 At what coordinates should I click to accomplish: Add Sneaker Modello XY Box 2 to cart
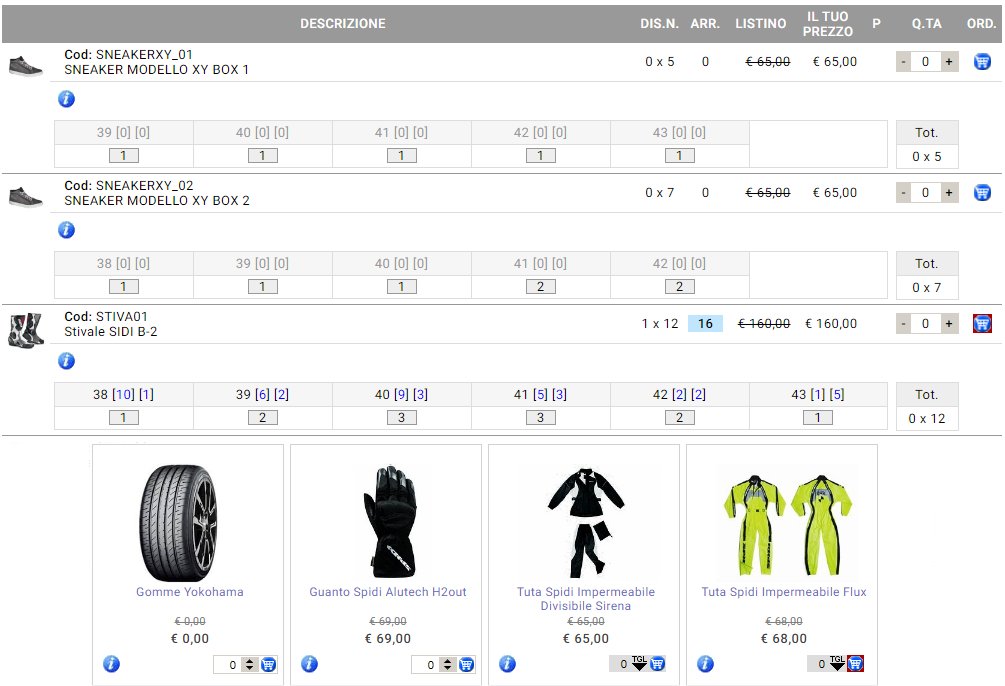(982, 193)
